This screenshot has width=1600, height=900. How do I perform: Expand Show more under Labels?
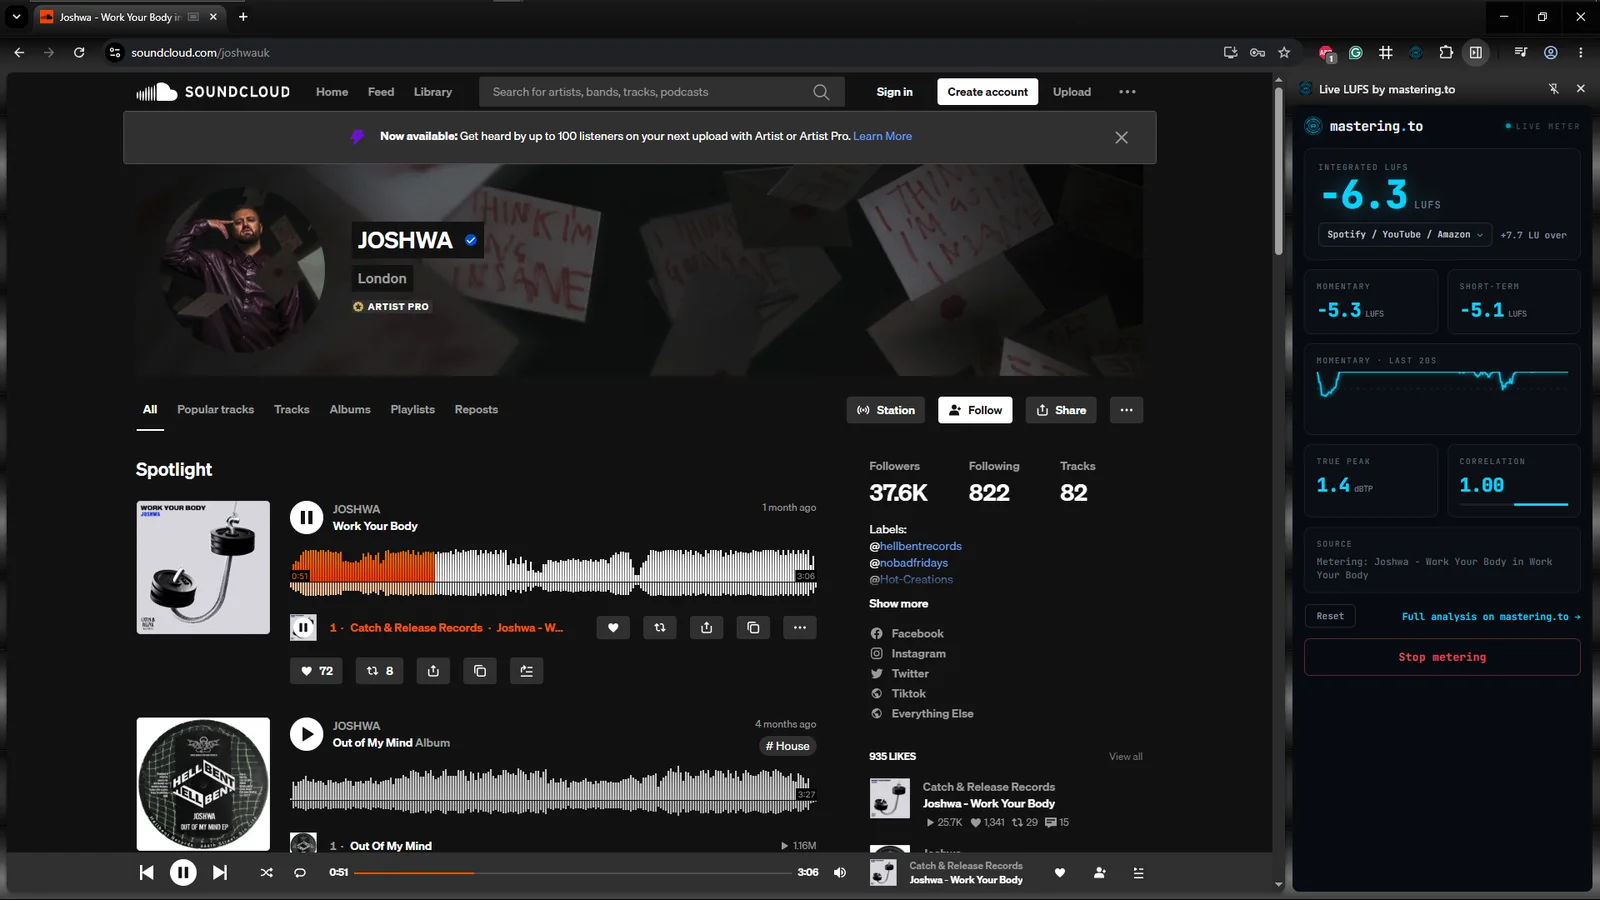pyautogui.click(x=898, y=604)
